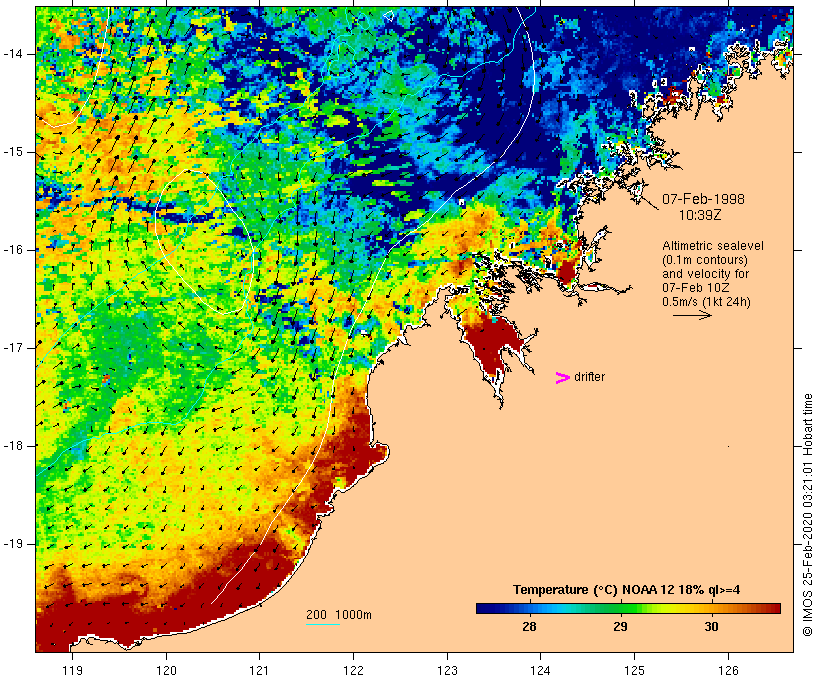Viewport: 820px width, 680px height.
Task: Click the latitude label -19
Action: pos(13,544)
